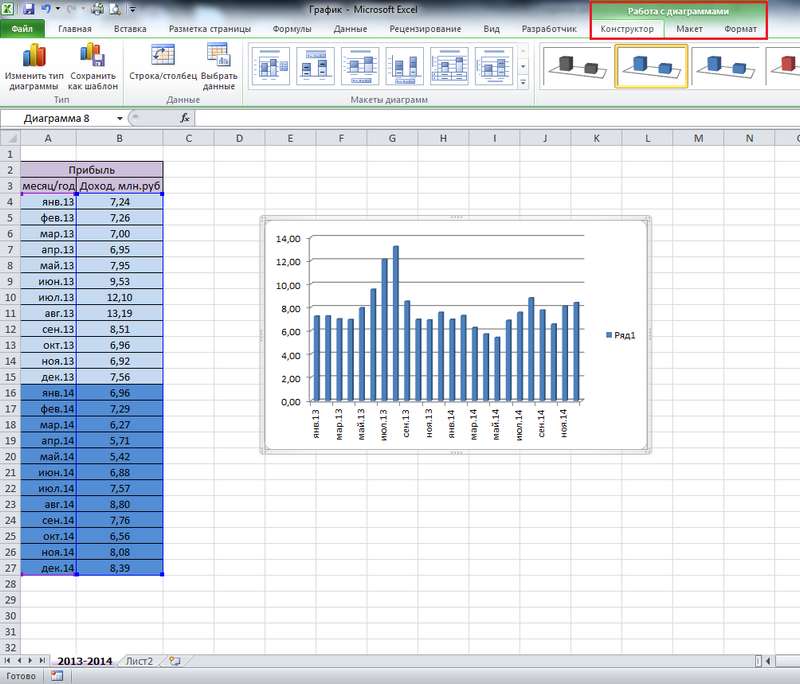The width and height of the screenshot is (800, 684).
Task: Open the Вид ribbon tab
Action: point(491,29)
